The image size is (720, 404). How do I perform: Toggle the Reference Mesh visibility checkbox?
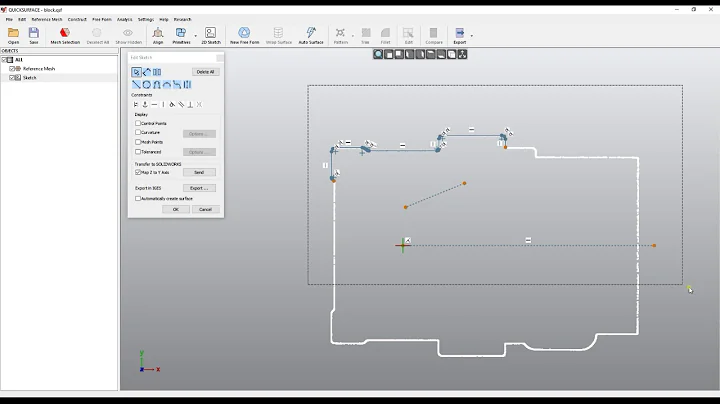tap(12, 68)
